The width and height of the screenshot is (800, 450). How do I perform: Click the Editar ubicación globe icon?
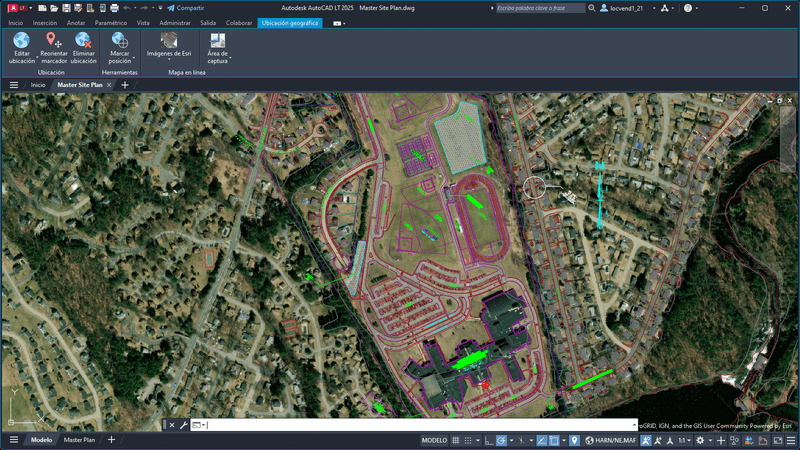[x=21, y=40]
